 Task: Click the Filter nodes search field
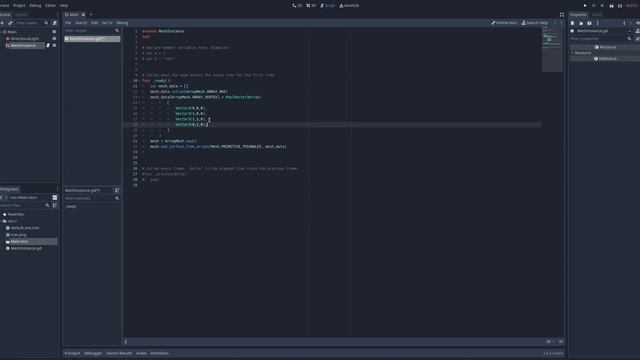pos(32,23)
